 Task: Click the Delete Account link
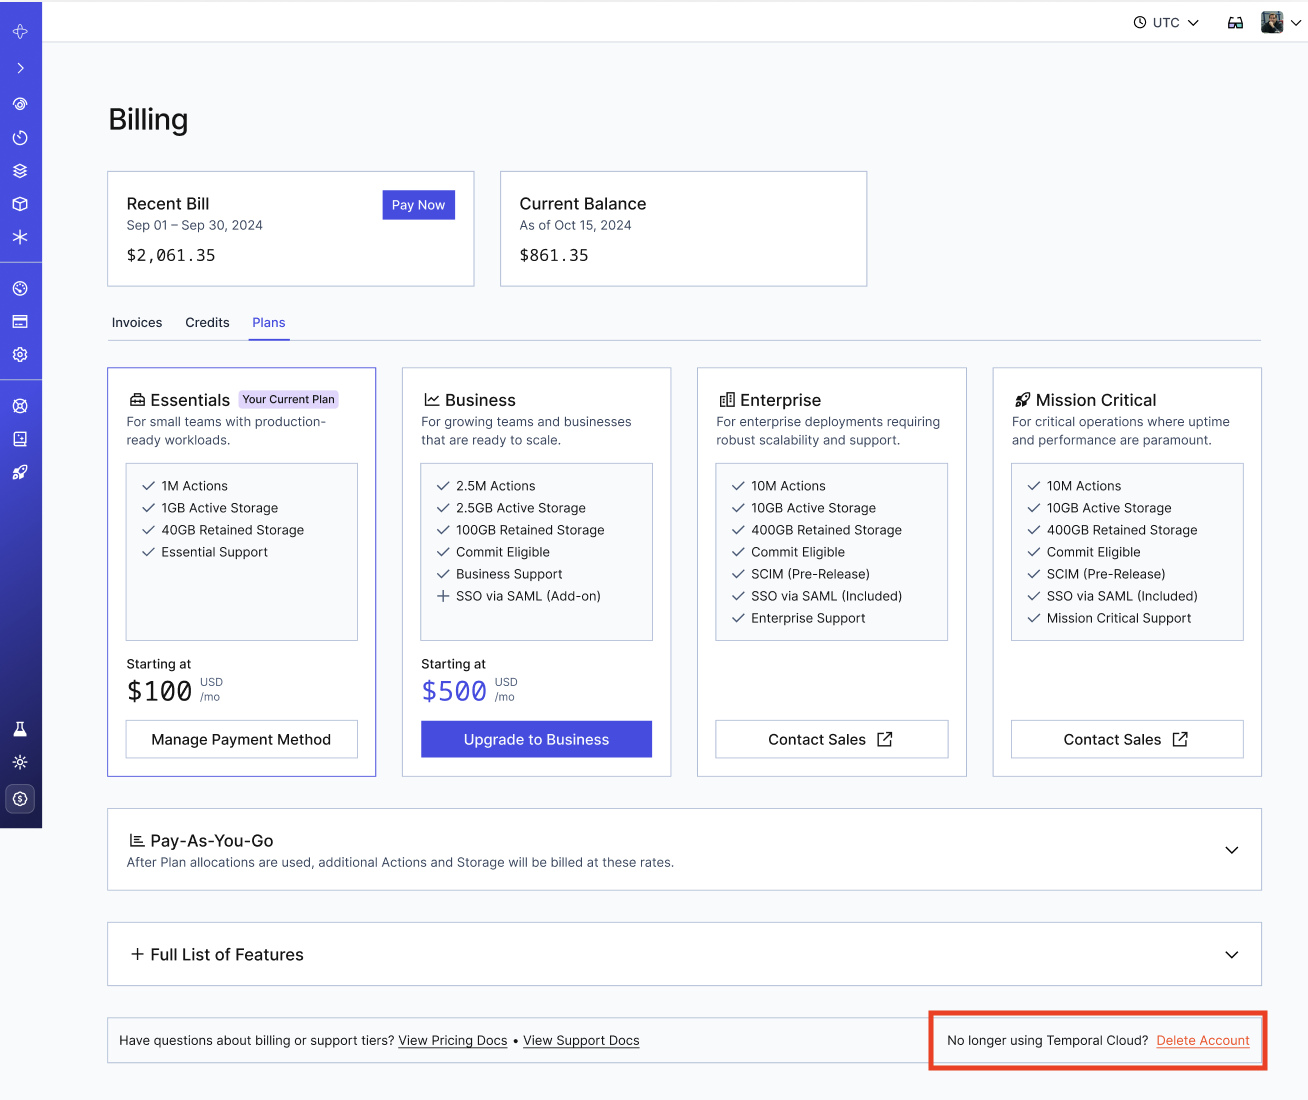click(x=1203, y=1040)
